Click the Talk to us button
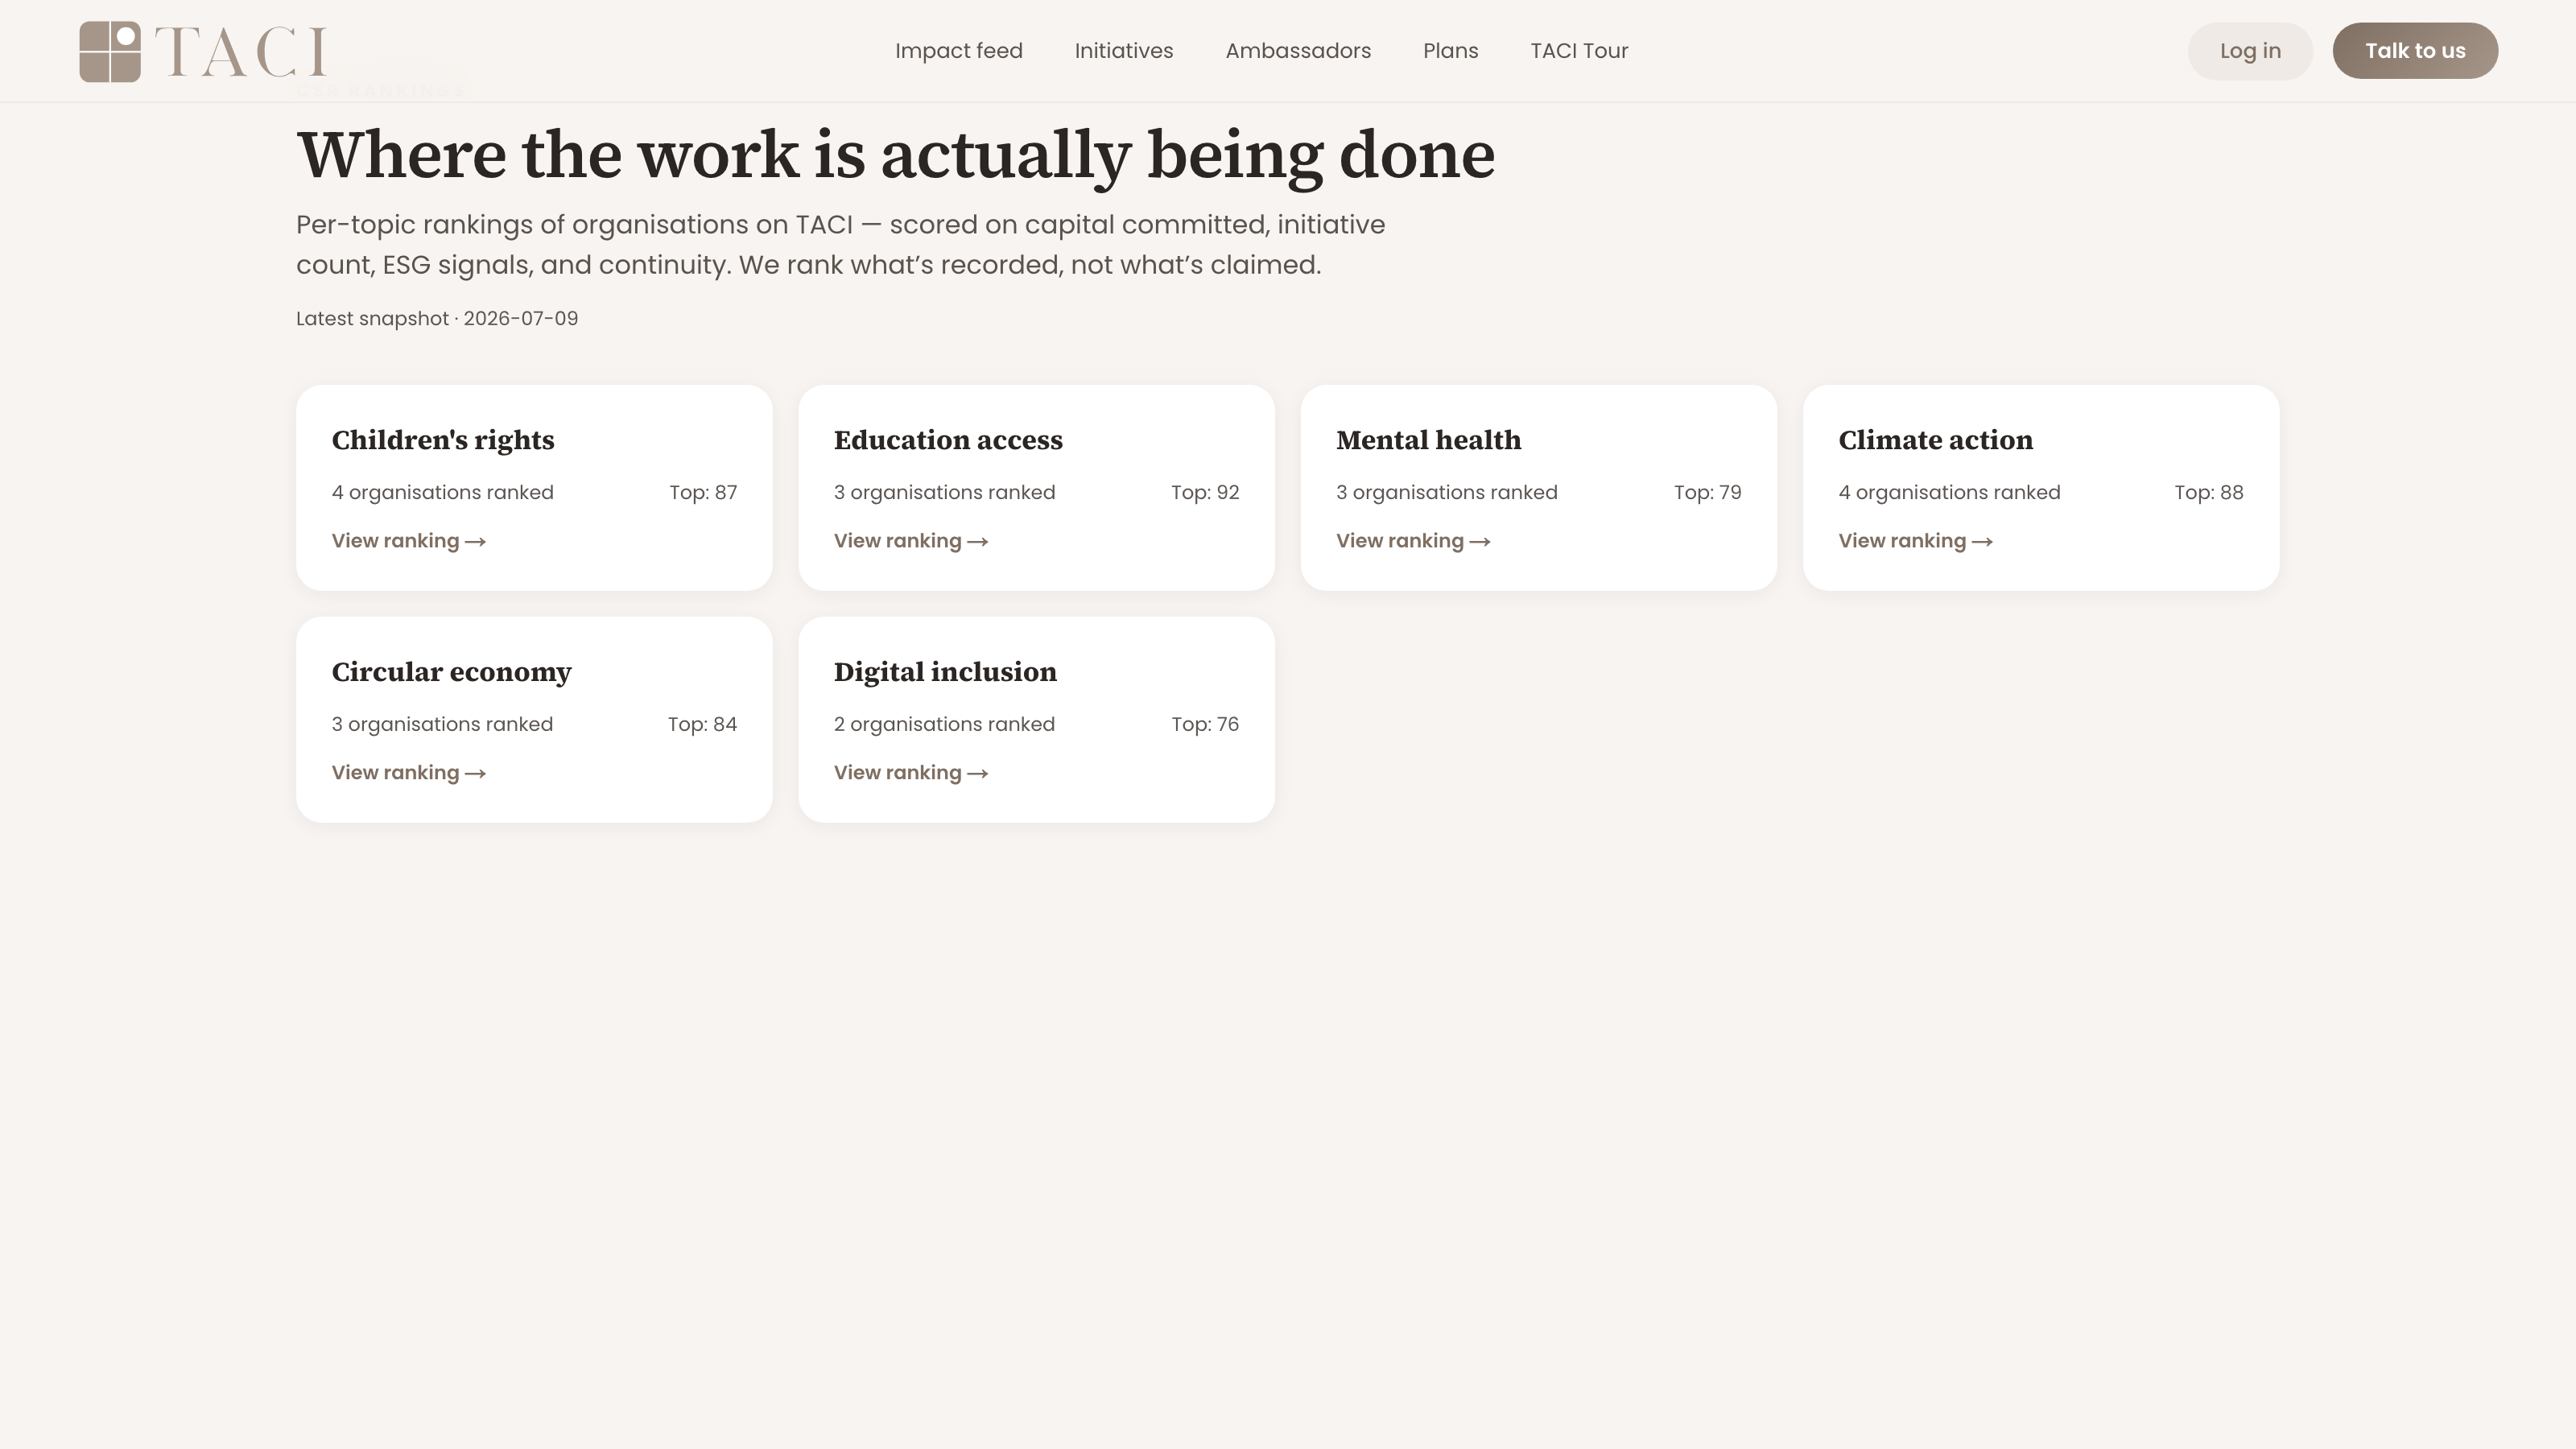Image resolution: width=2576 pixels, height=1449 pixels. (x=2415, y=51)
